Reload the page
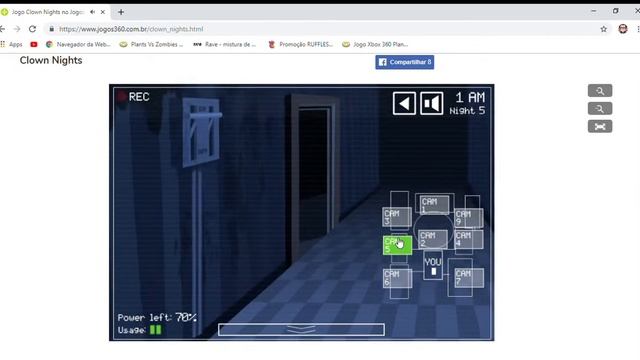 pyautogui.click(x=32, y=29)
